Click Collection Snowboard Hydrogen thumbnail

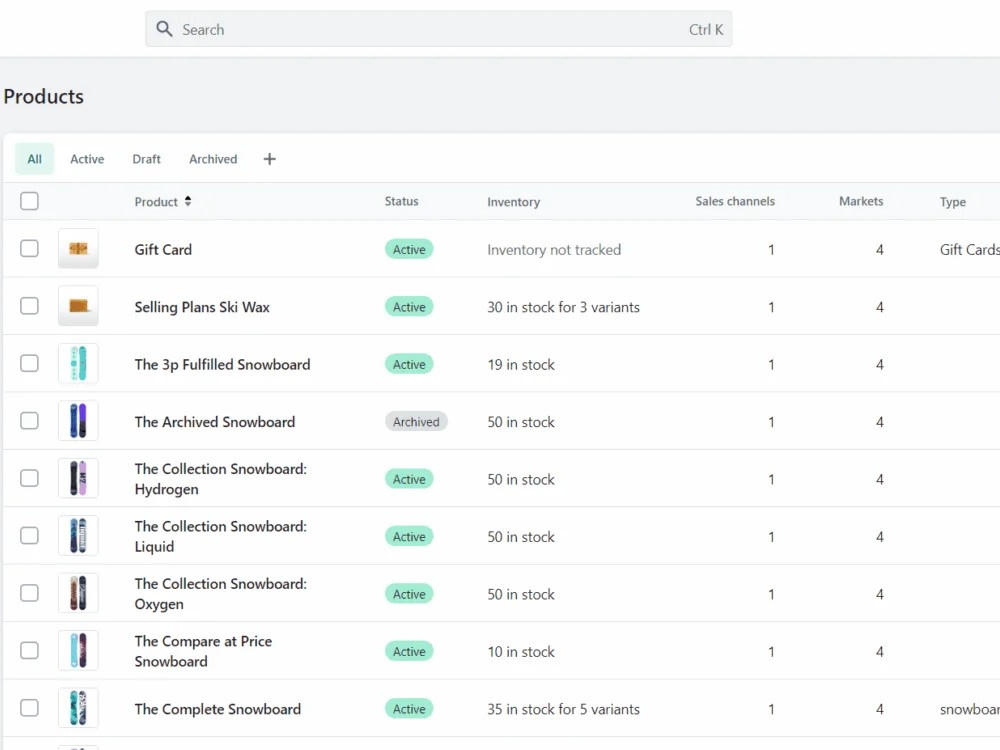(x=78, y=478)
